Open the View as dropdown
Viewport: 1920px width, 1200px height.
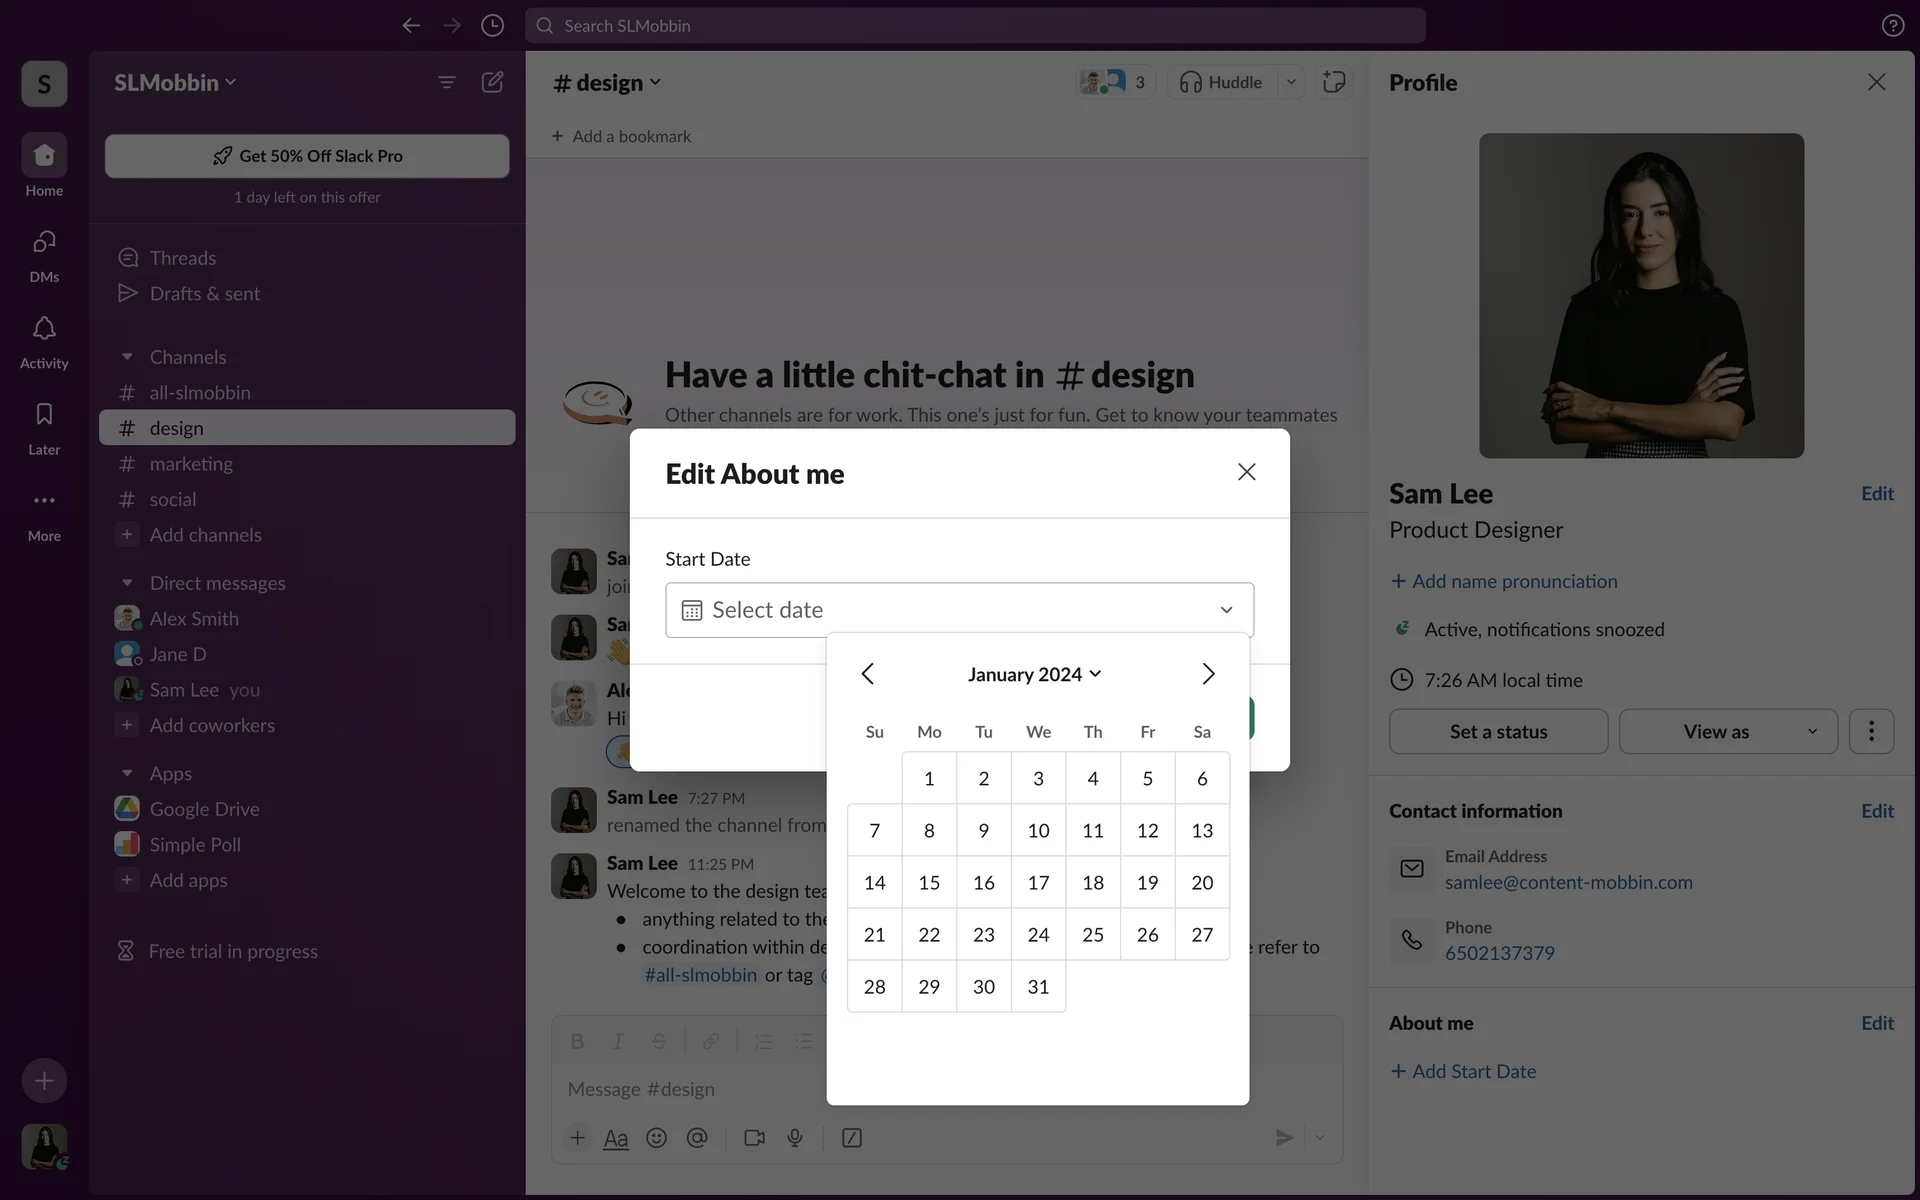(1727, 731)
